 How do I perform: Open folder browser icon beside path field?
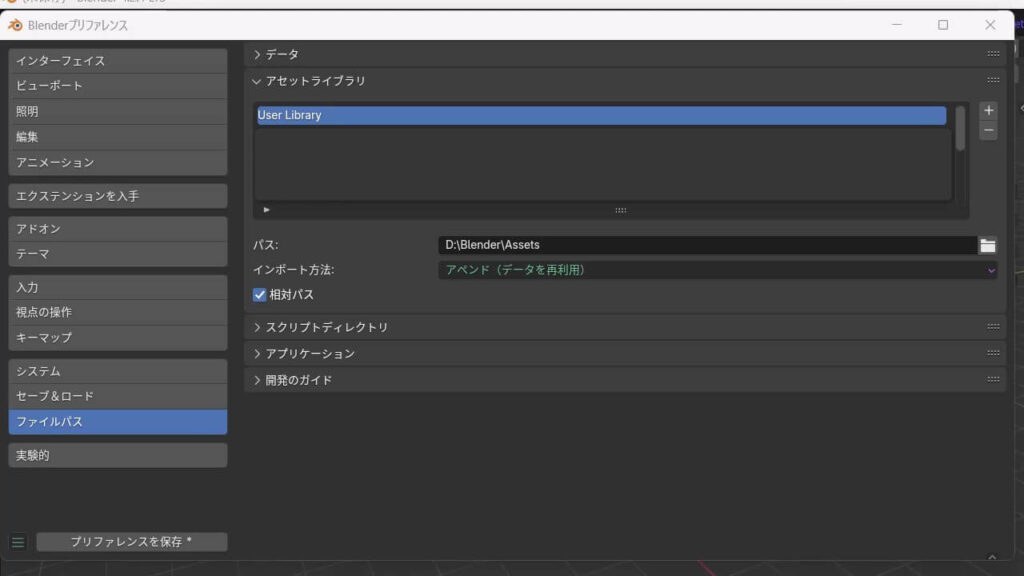[x=988, y=245]
